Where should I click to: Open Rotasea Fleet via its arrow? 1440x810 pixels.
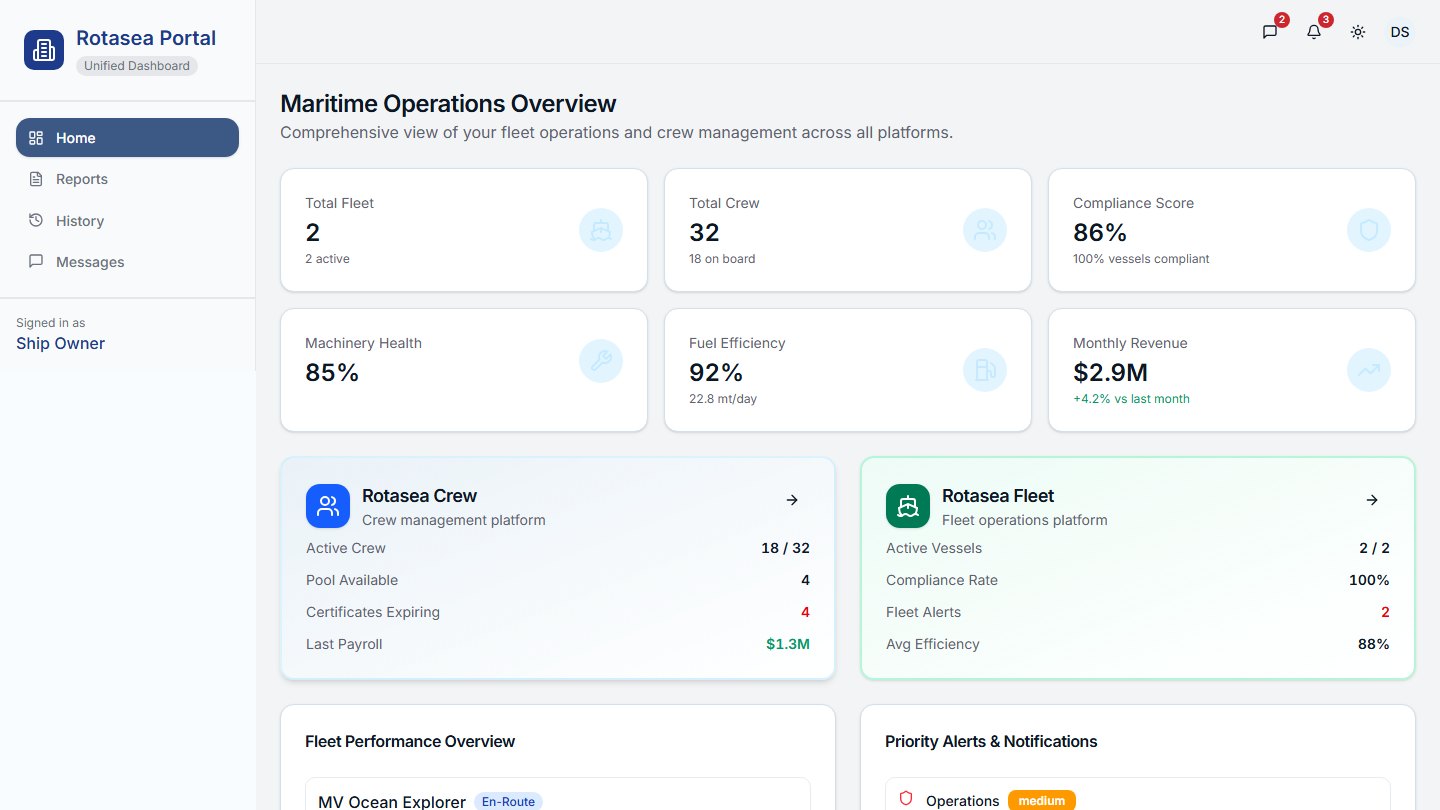click(1372, 500)
